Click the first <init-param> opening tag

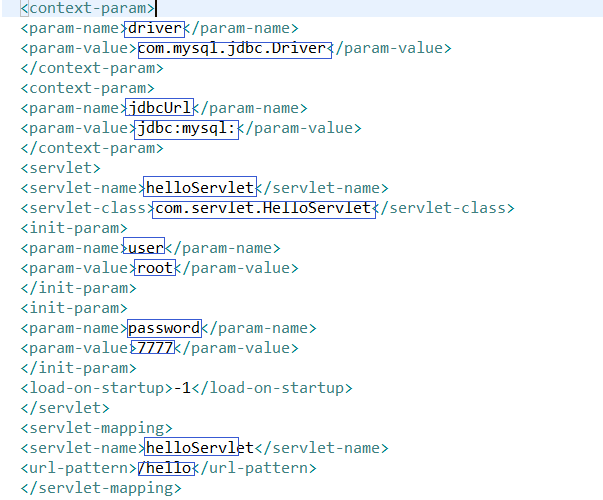[x=74, y=228]
